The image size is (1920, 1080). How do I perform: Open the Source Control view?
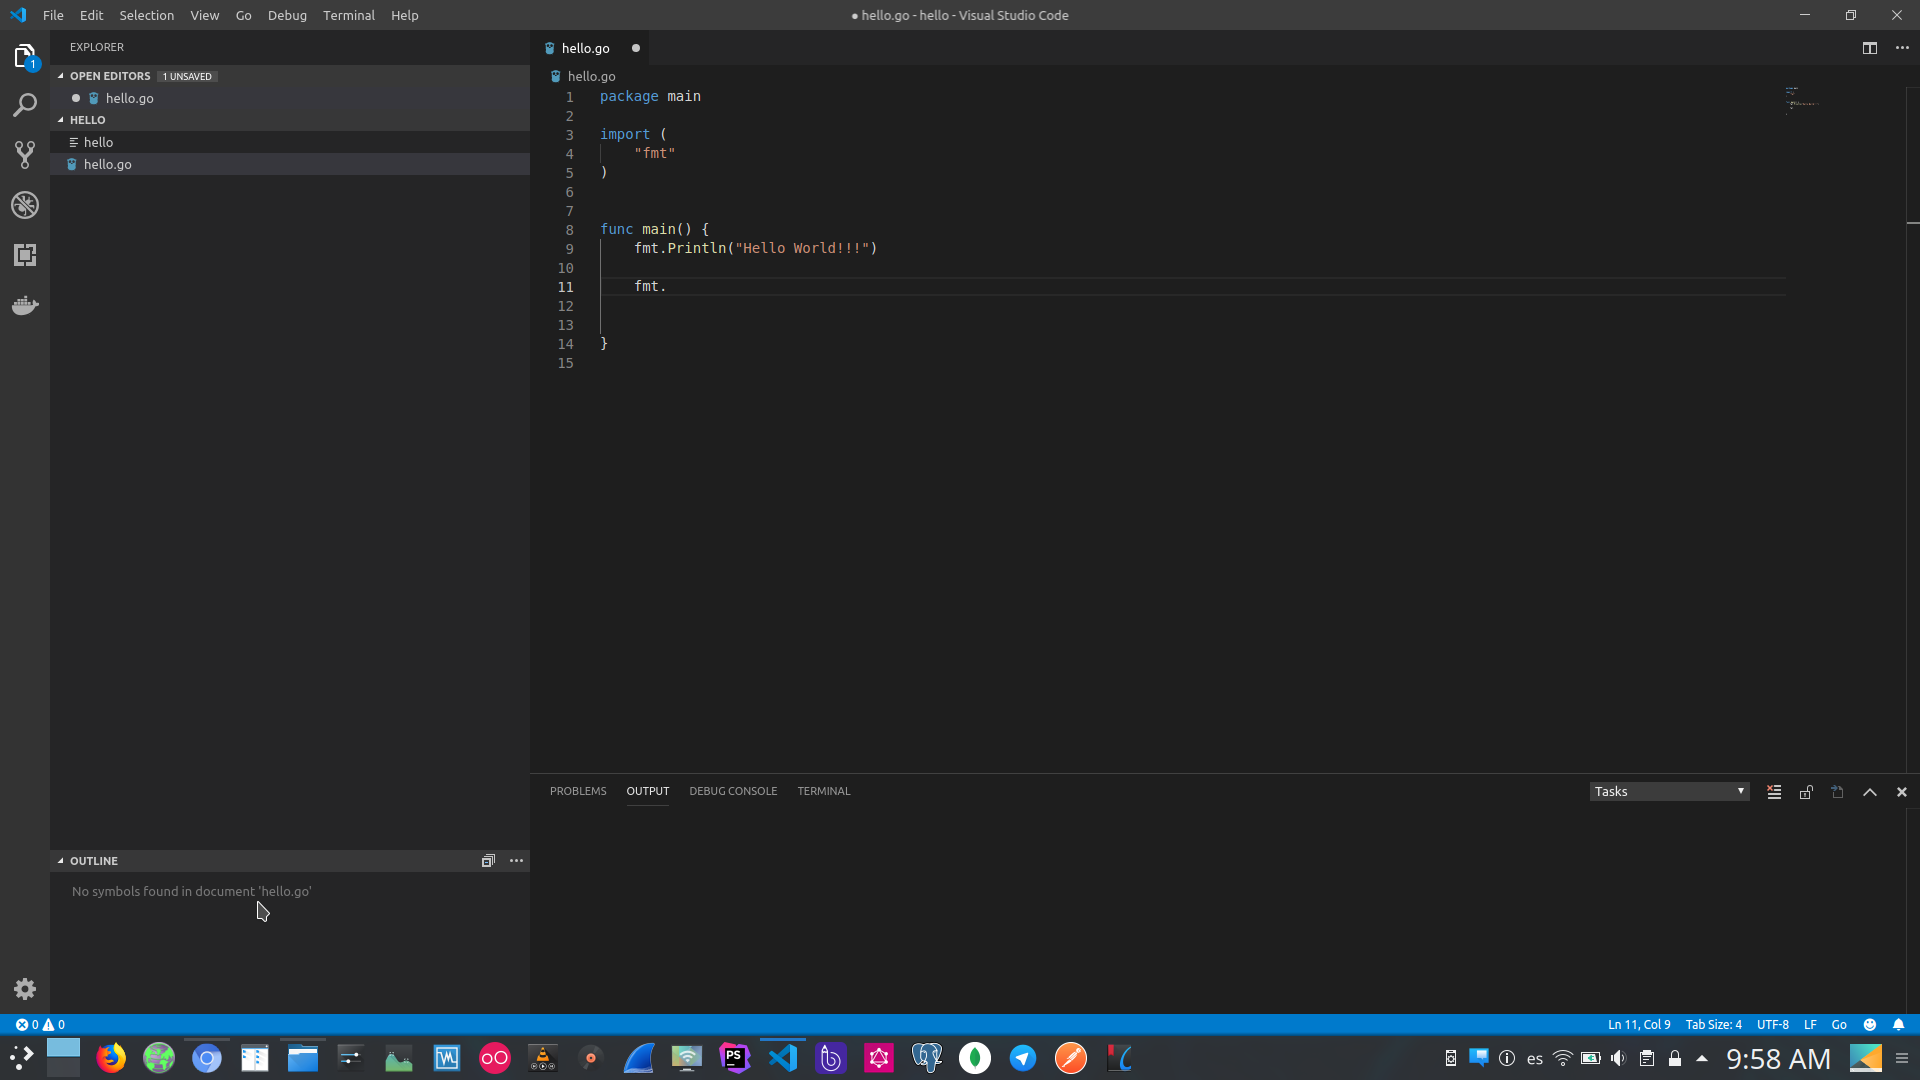coord(25,155)
